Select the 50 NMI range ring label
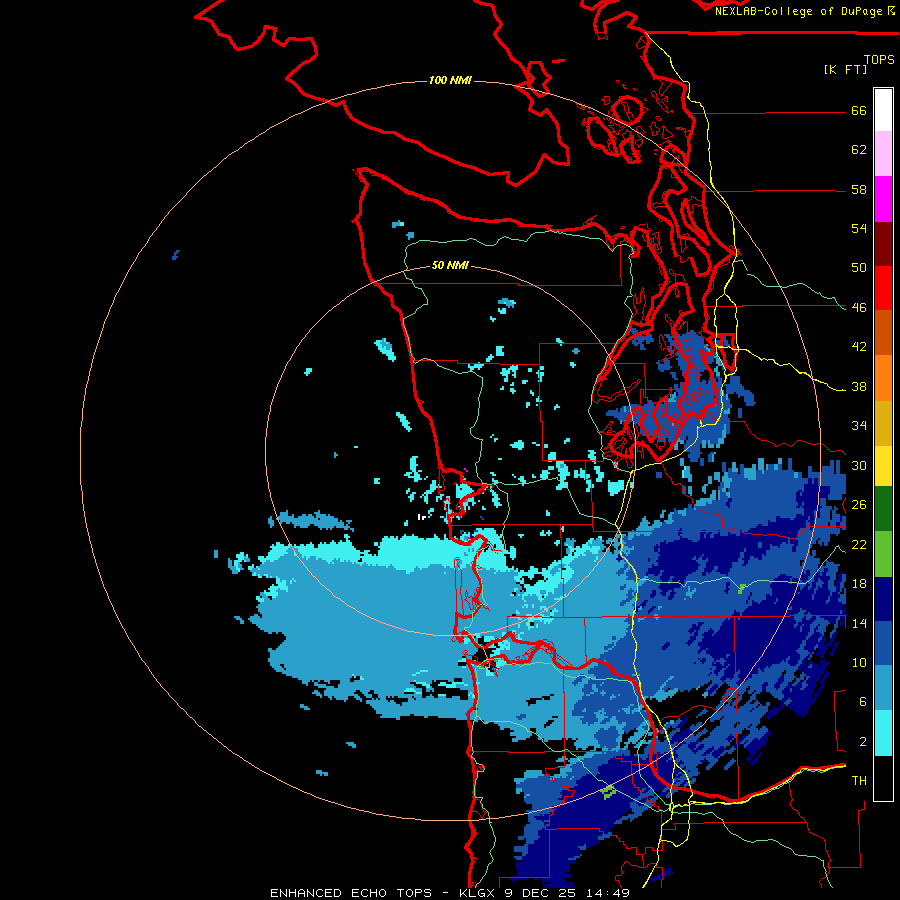The image size is (900, 900). (450, 265)
